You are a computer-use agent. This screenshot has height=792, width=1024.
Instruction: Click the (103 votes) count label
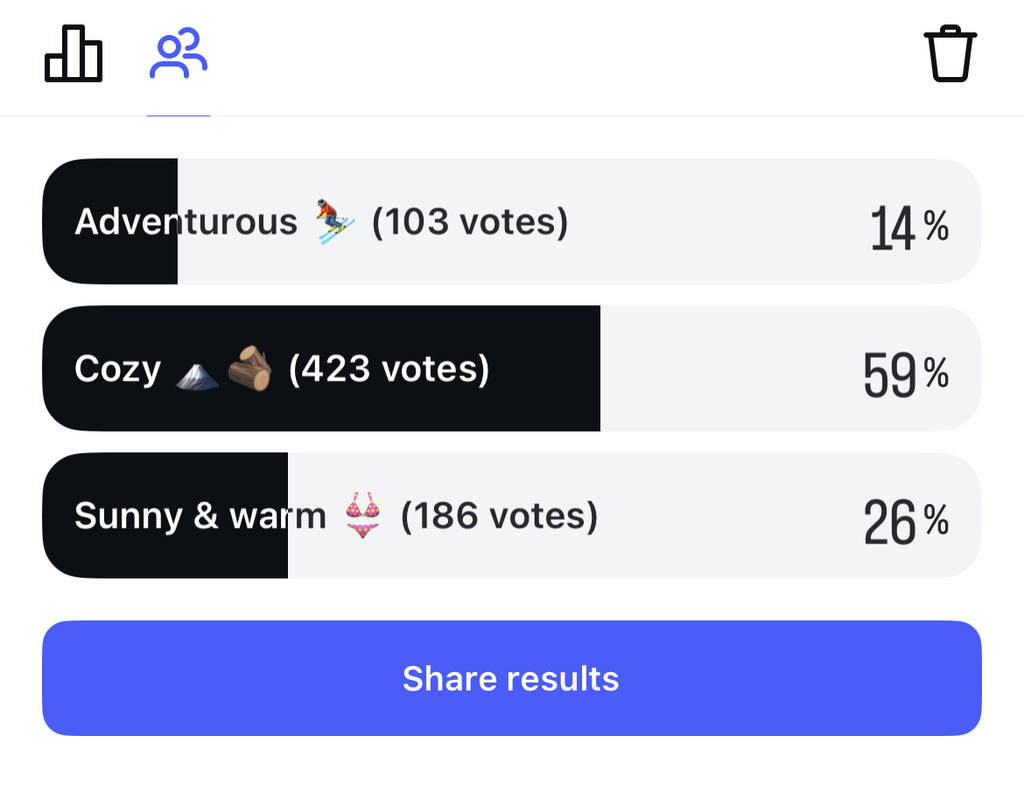[470, 221]
